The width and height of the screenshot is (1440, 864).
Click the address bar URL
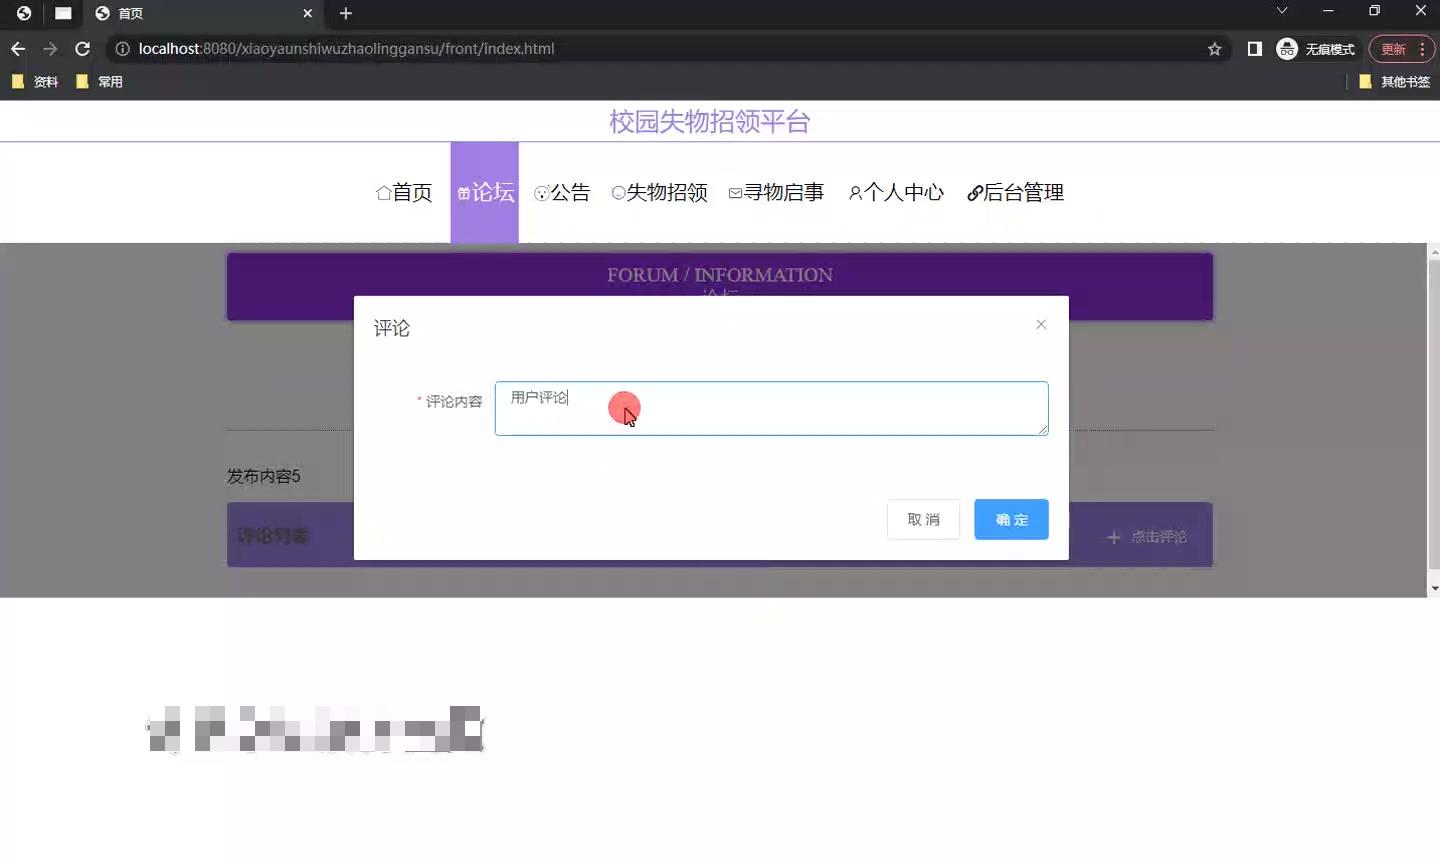coord(346,48)
